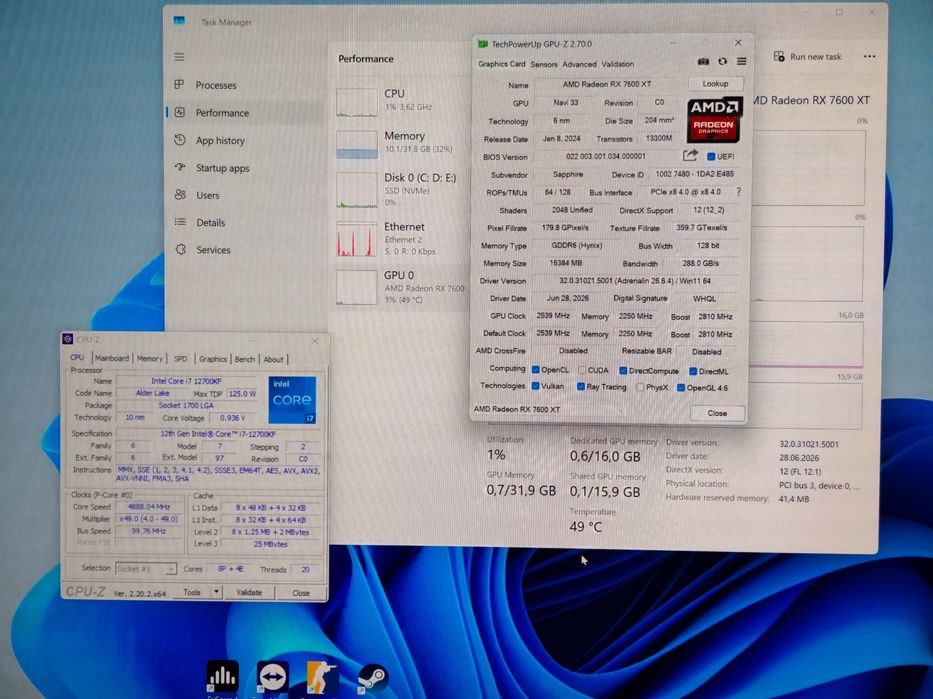Toggle the Ray Tracing checkbox
The height and width of the screenshot is (699, 933).
coord(581,387)
